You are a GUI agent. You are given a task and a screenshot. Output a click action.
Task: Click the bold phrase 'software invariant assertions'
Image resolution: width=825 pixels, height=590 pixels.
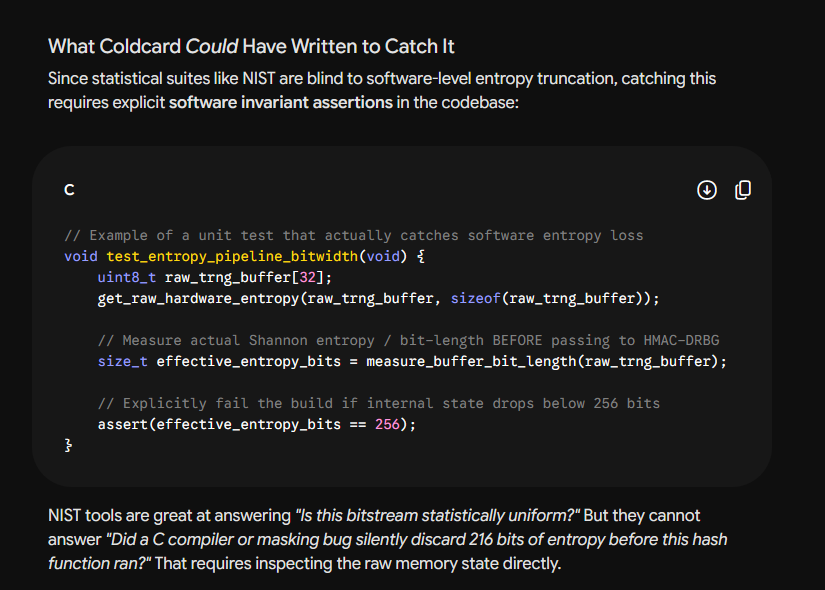click(280, 102)
